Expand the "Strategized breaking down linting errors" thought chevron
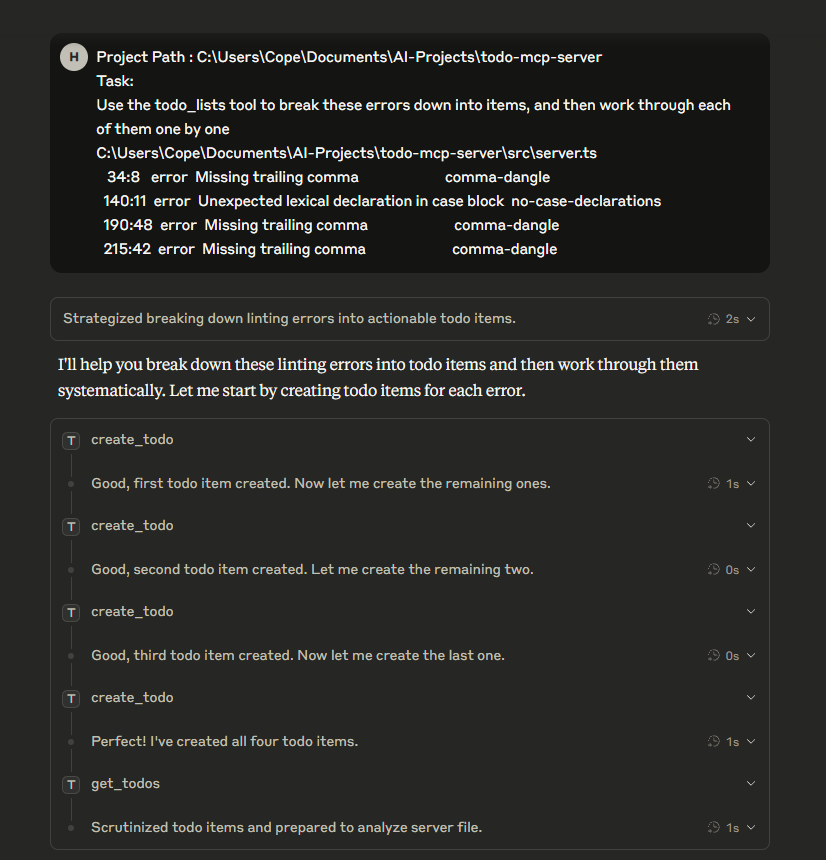826x860 pixels. tap(751, 319)
